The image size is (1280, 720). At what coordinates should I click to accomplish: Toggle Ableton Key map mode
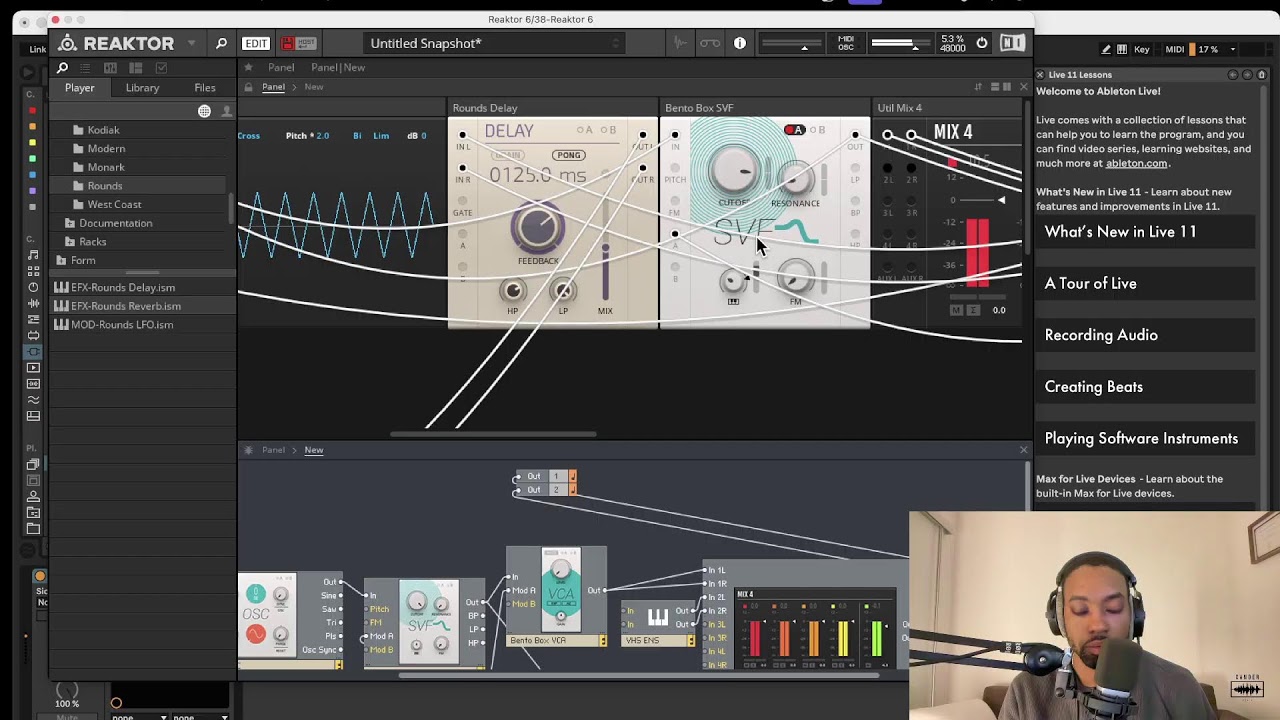tap(1142, 49)
